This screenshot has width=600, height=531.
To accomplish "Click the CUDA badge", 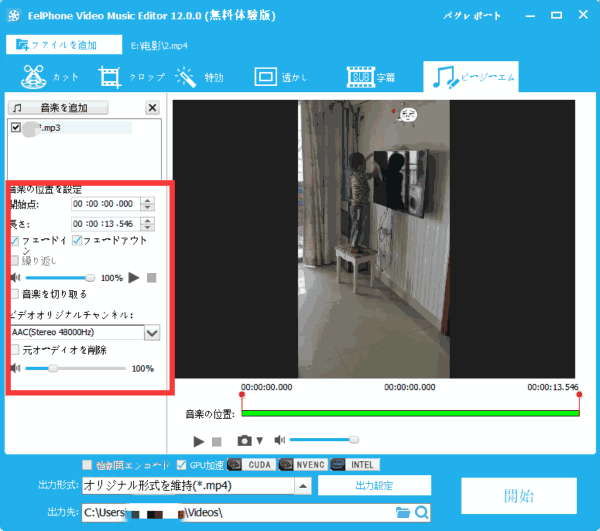I will click(251, 464).
